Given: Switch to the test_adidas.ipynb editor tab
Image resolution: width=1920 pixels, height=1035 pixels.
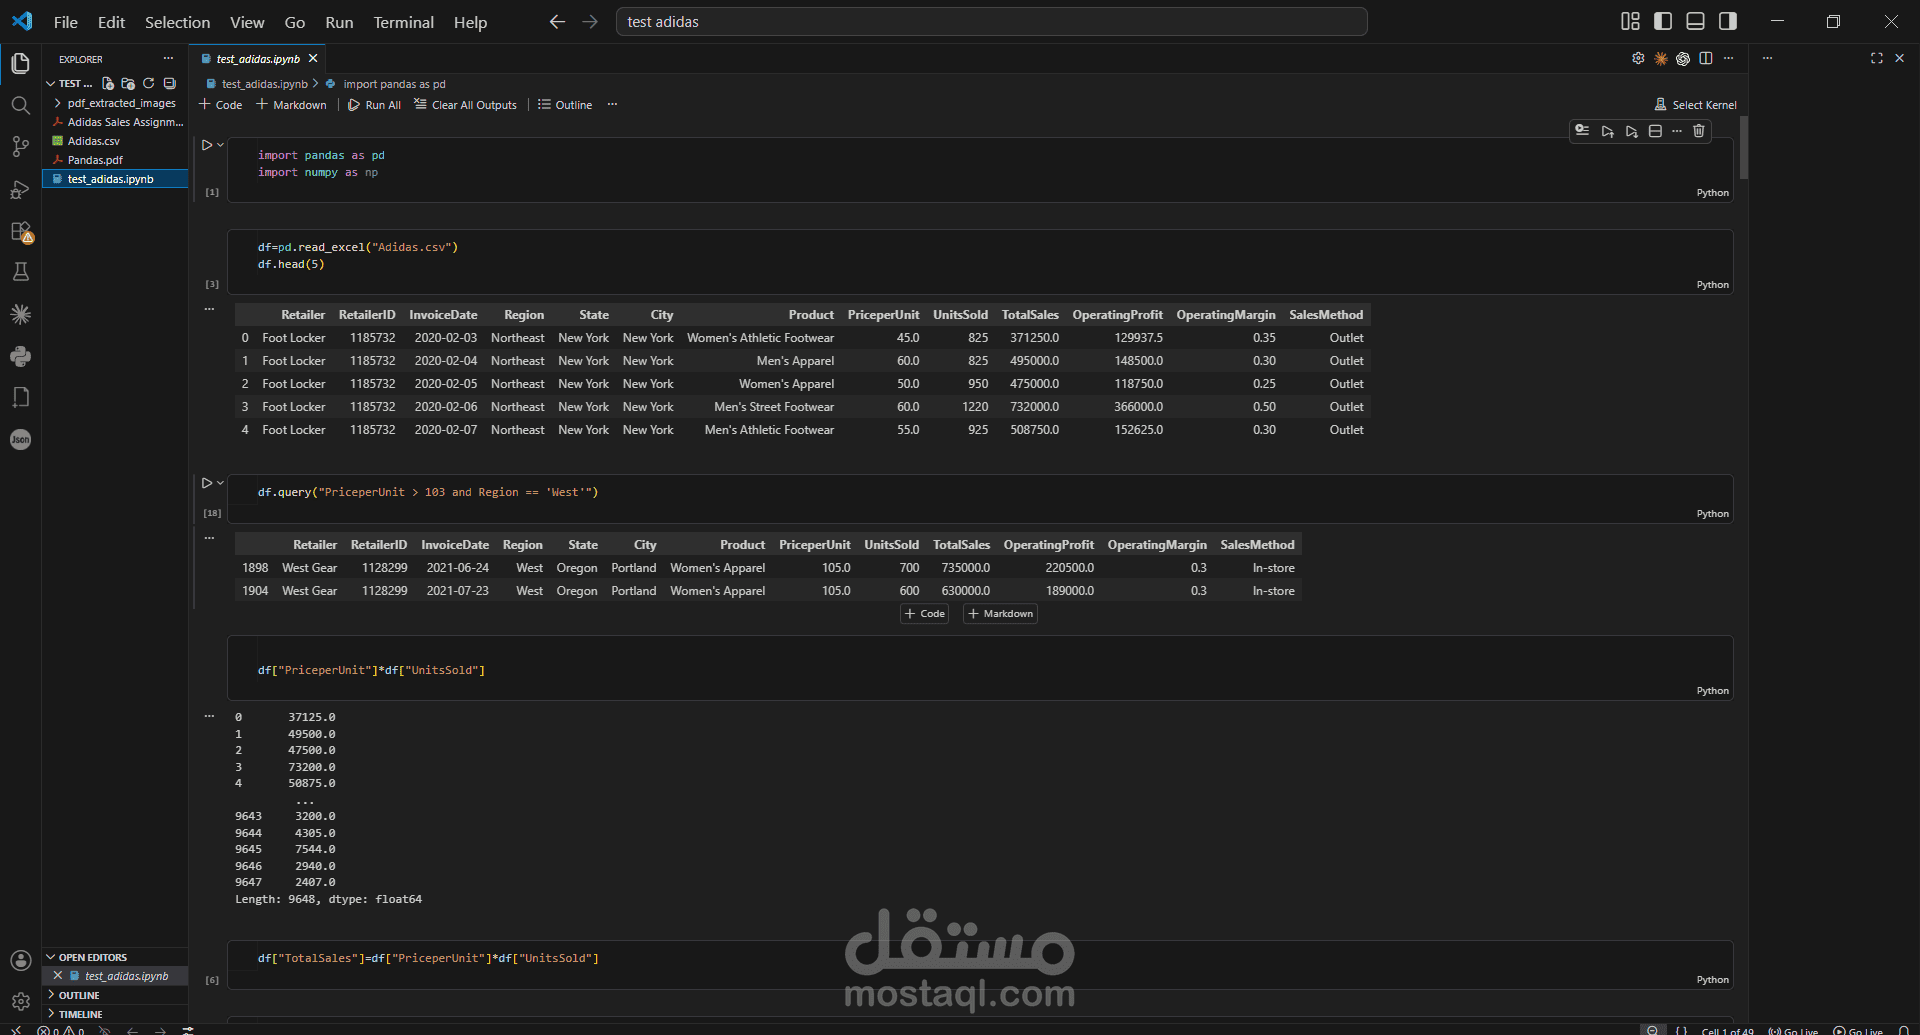Looking at the screenshot, I should click(x=258, y=59).
